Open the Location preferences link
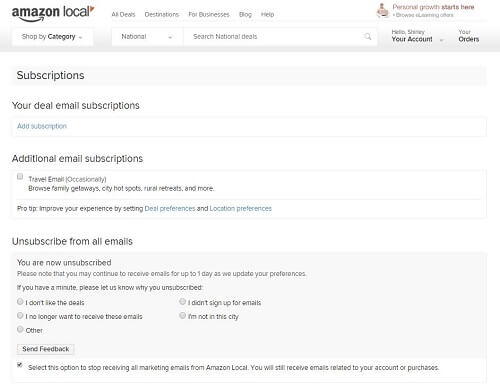Image resolution: width=500 pixels, height=389 pixels. pos(241,208)
